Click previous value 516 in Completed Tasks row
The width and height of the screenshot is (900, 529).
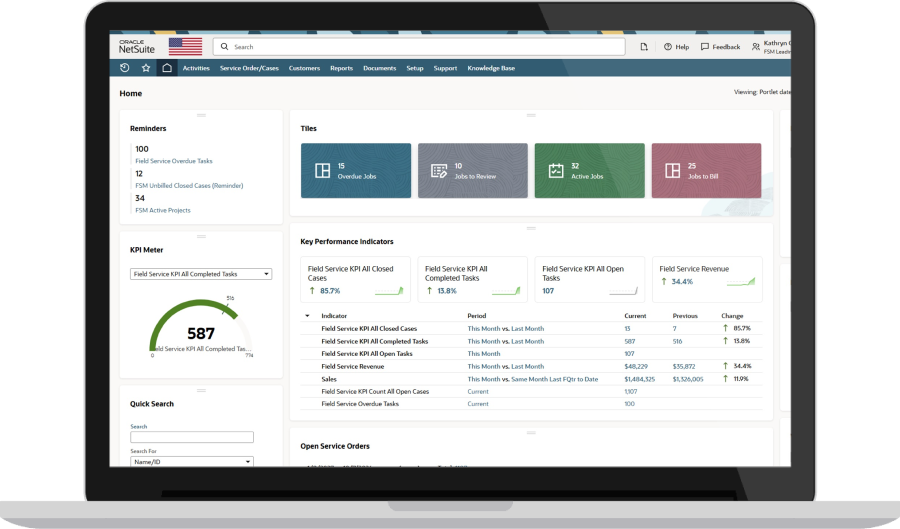pos(678,341)
